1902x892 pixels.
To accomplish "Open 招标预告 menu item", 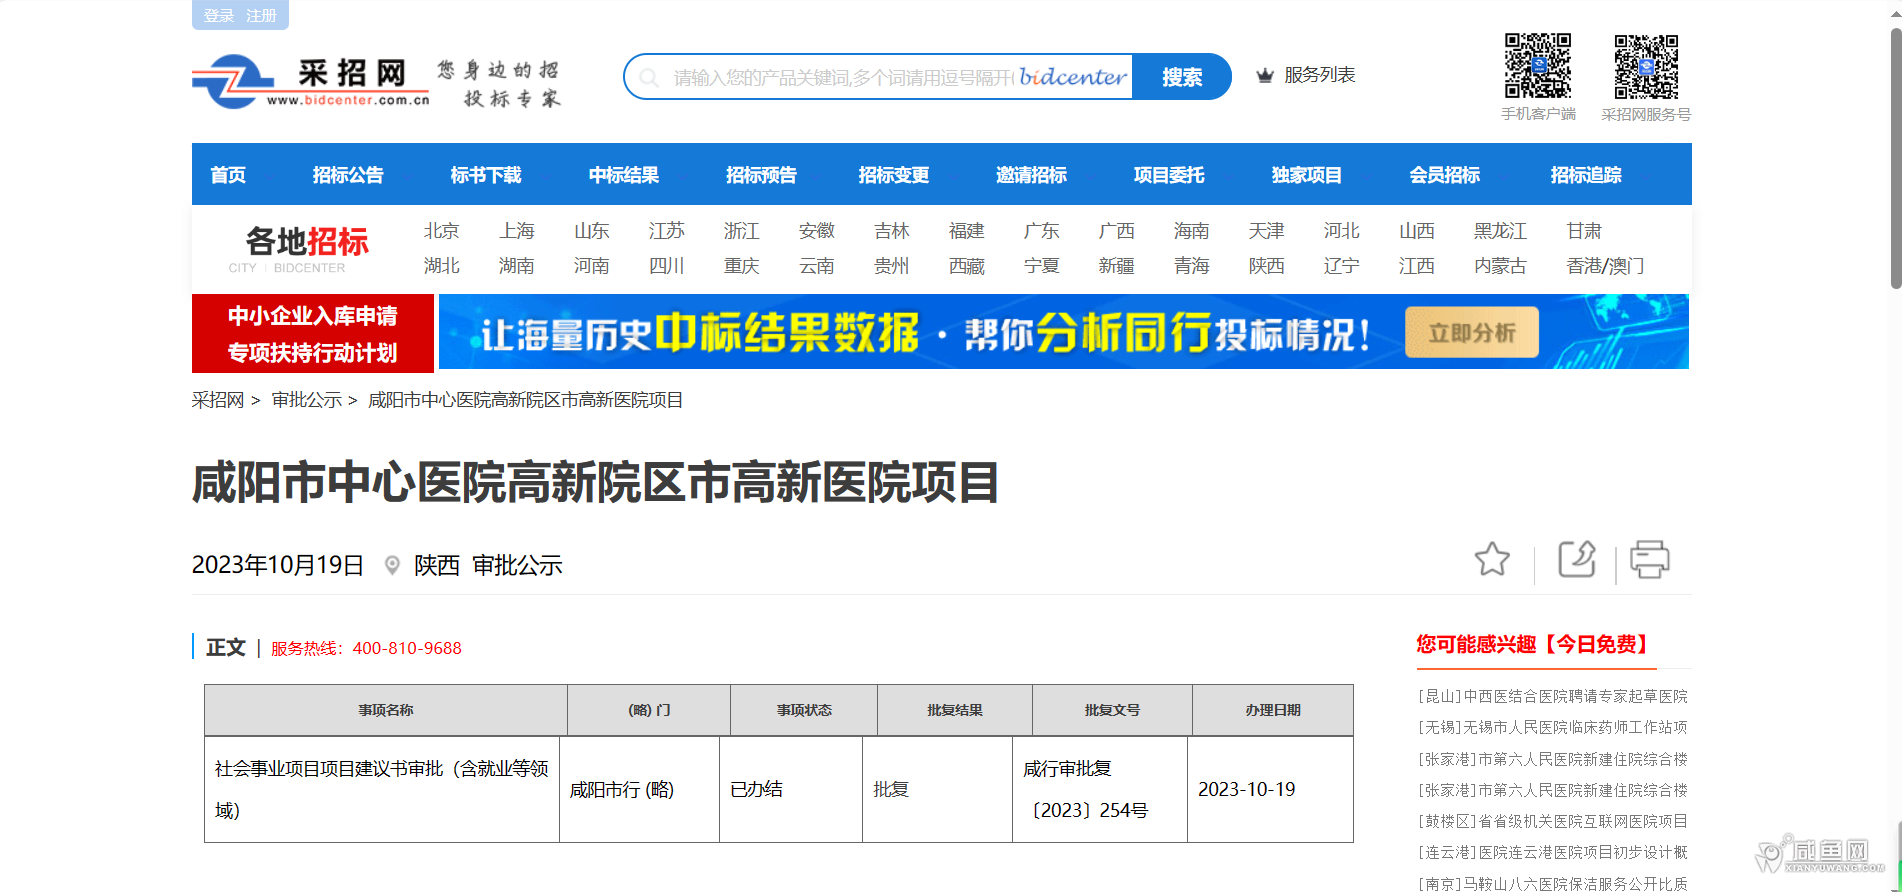I will tap(761, 175).
